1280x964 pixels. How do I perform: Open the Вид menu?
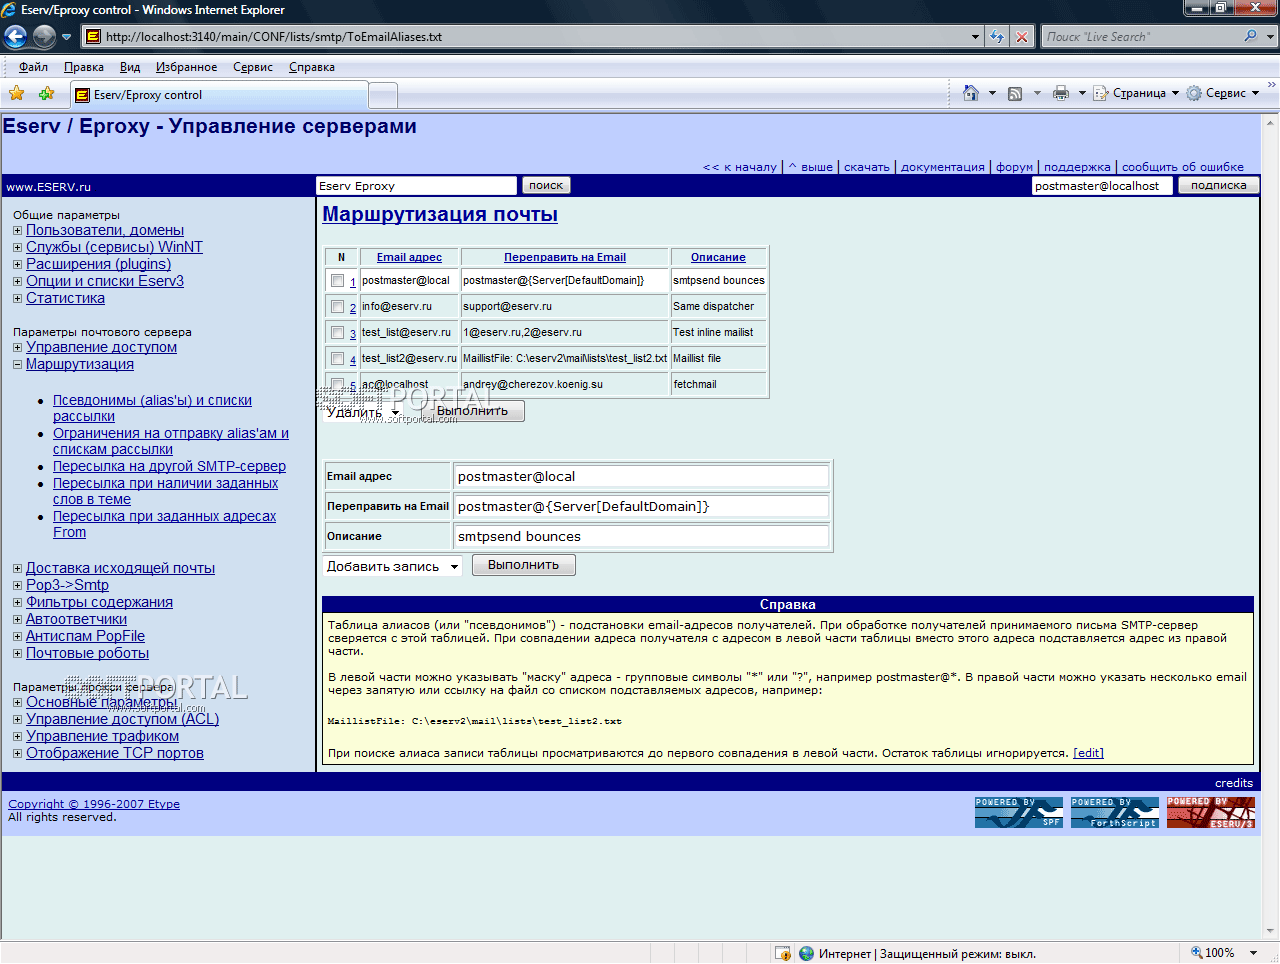click(x=130, y=67)
